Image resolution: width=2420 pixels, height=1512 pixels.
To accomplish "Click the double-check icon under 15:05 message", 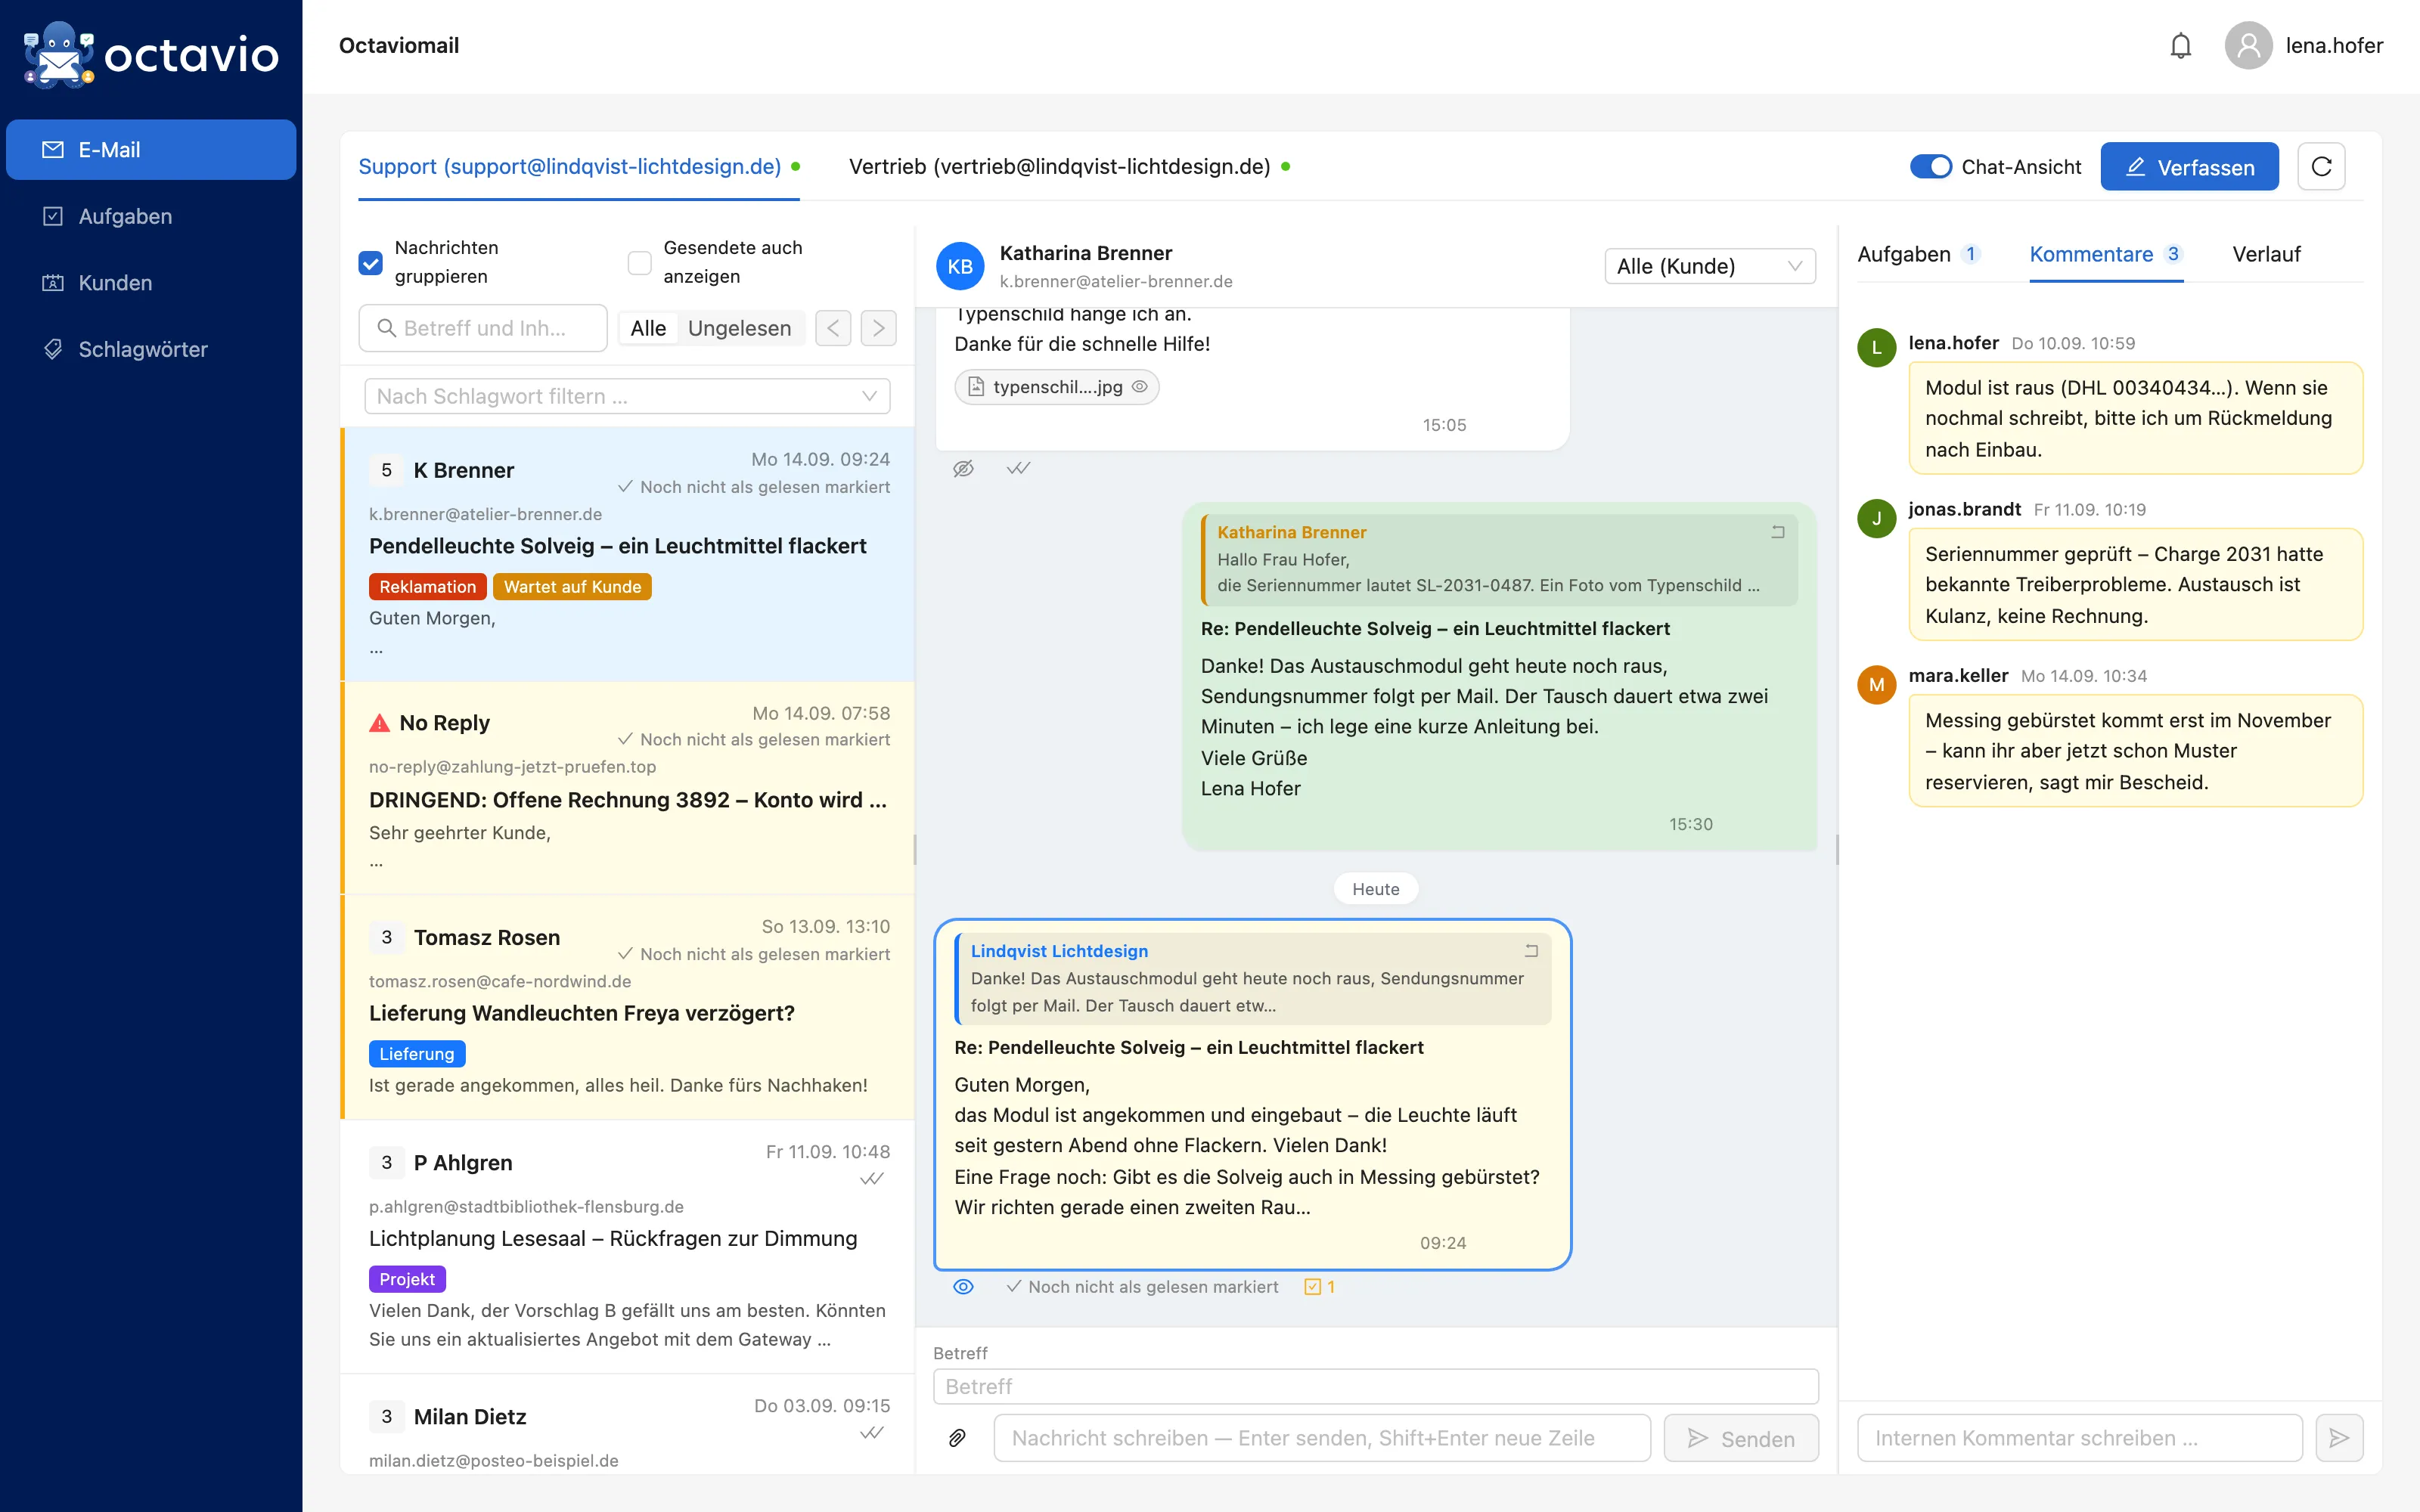I will tap(1018, 468).
